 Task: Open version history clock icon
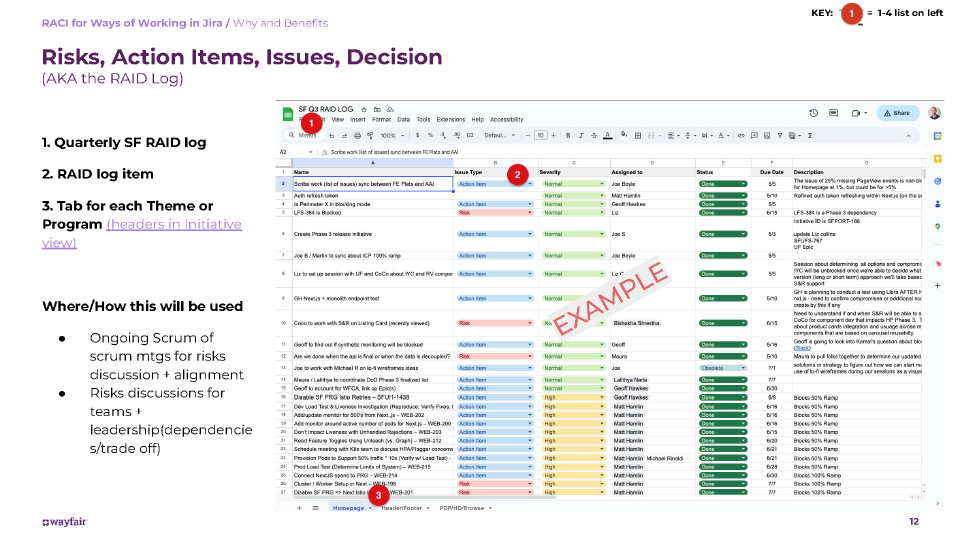tap(814, 113)
